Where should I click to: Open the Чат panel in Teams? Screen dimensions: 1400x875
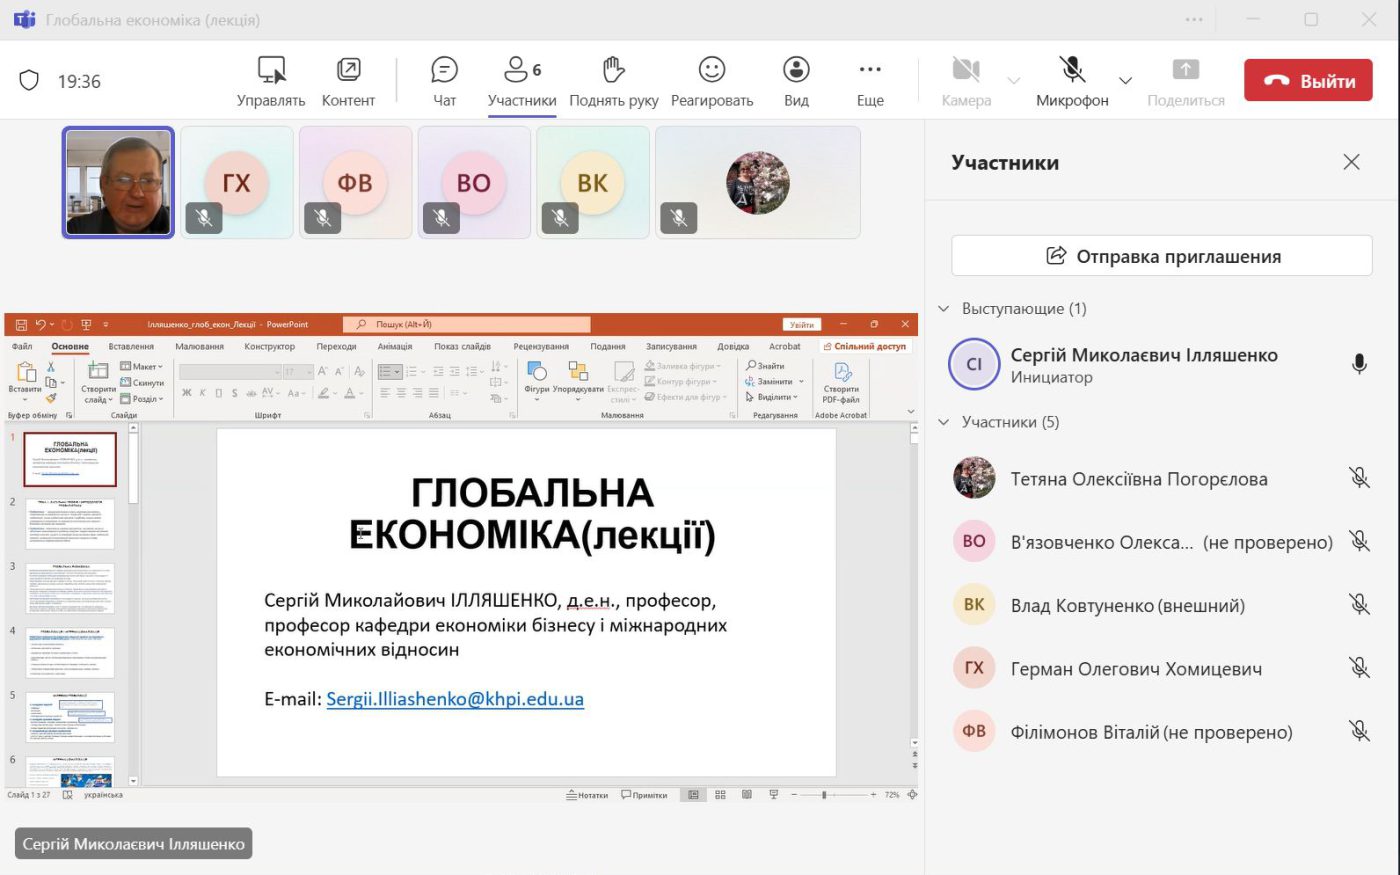click(x=443, y=80)
